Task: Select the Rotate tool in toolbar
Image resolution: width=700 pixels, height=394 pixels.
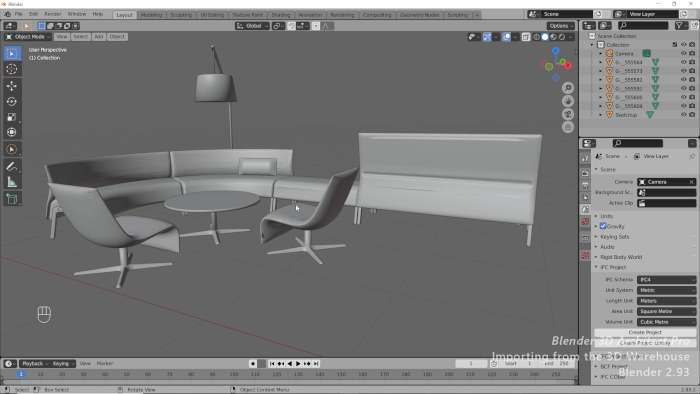Action: pyautogui.click(x=12, y=101)
